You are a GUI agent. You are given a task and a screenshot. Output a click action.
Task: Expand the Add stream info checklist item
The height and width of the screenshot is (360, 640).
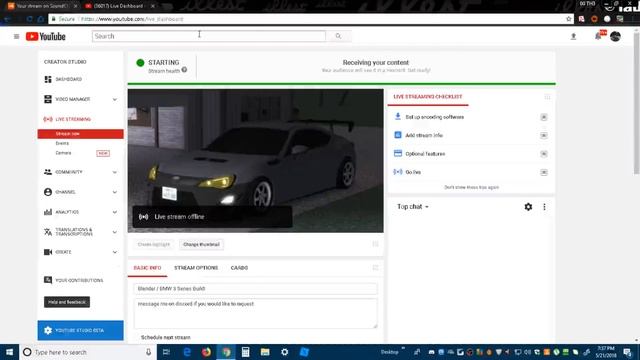tap(544, 136)
